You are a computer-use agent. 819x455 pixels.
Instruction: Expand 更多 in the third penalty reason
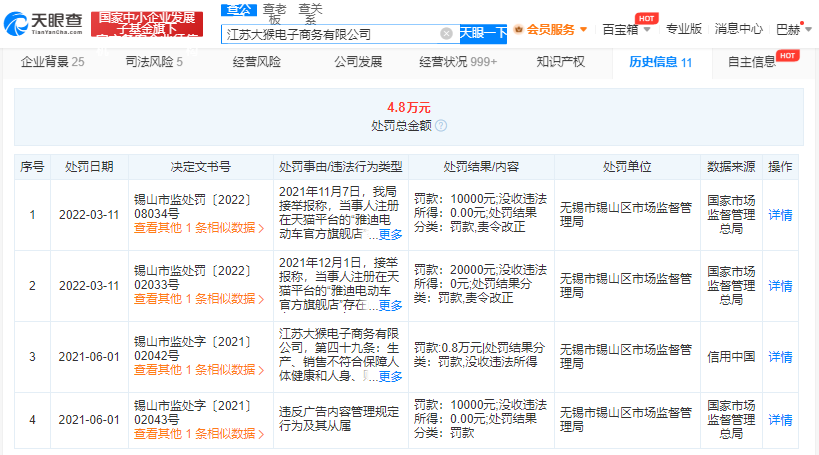pos(389,376)
